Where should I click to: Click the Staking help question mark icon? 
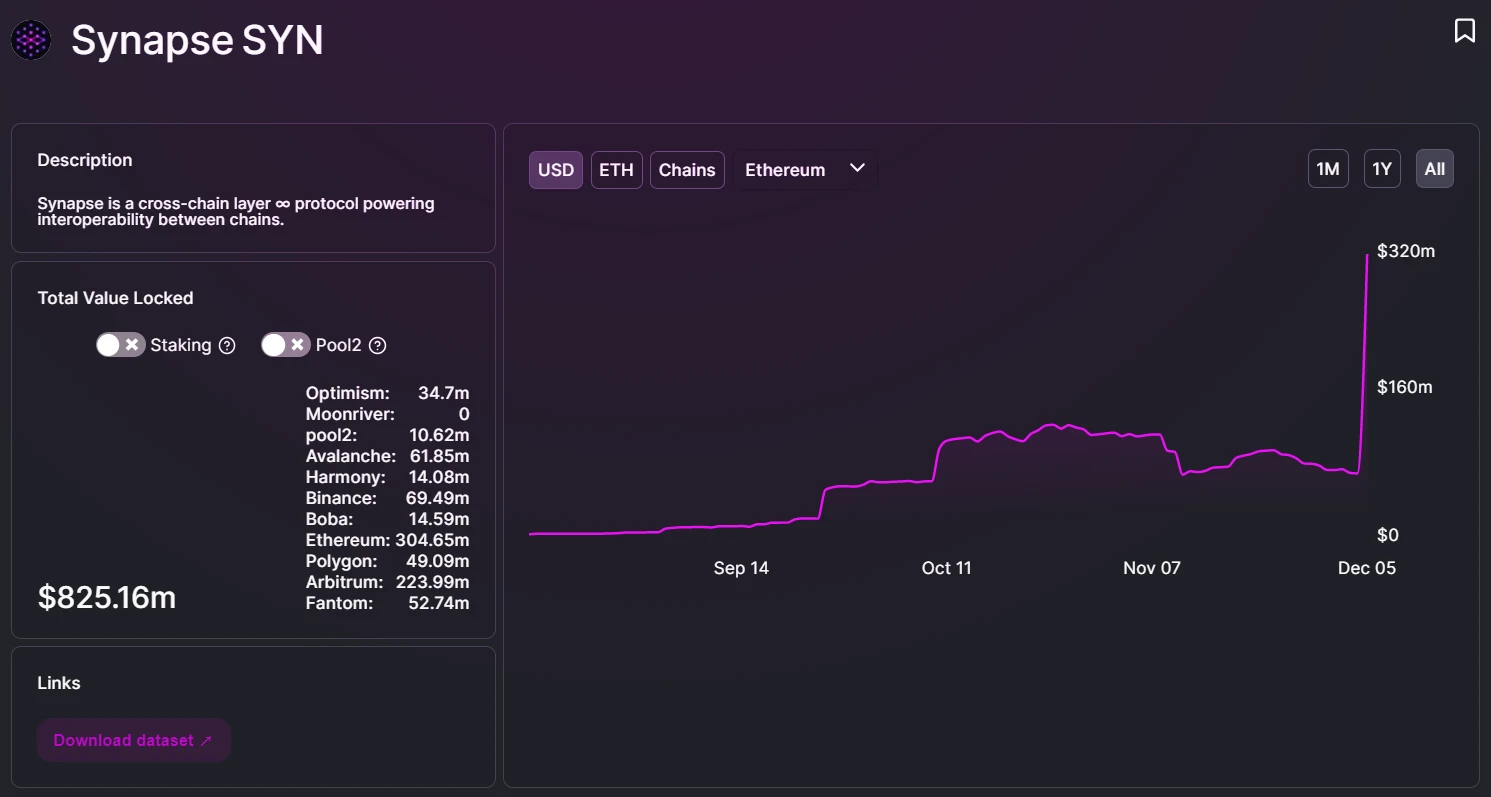point(227,345)
